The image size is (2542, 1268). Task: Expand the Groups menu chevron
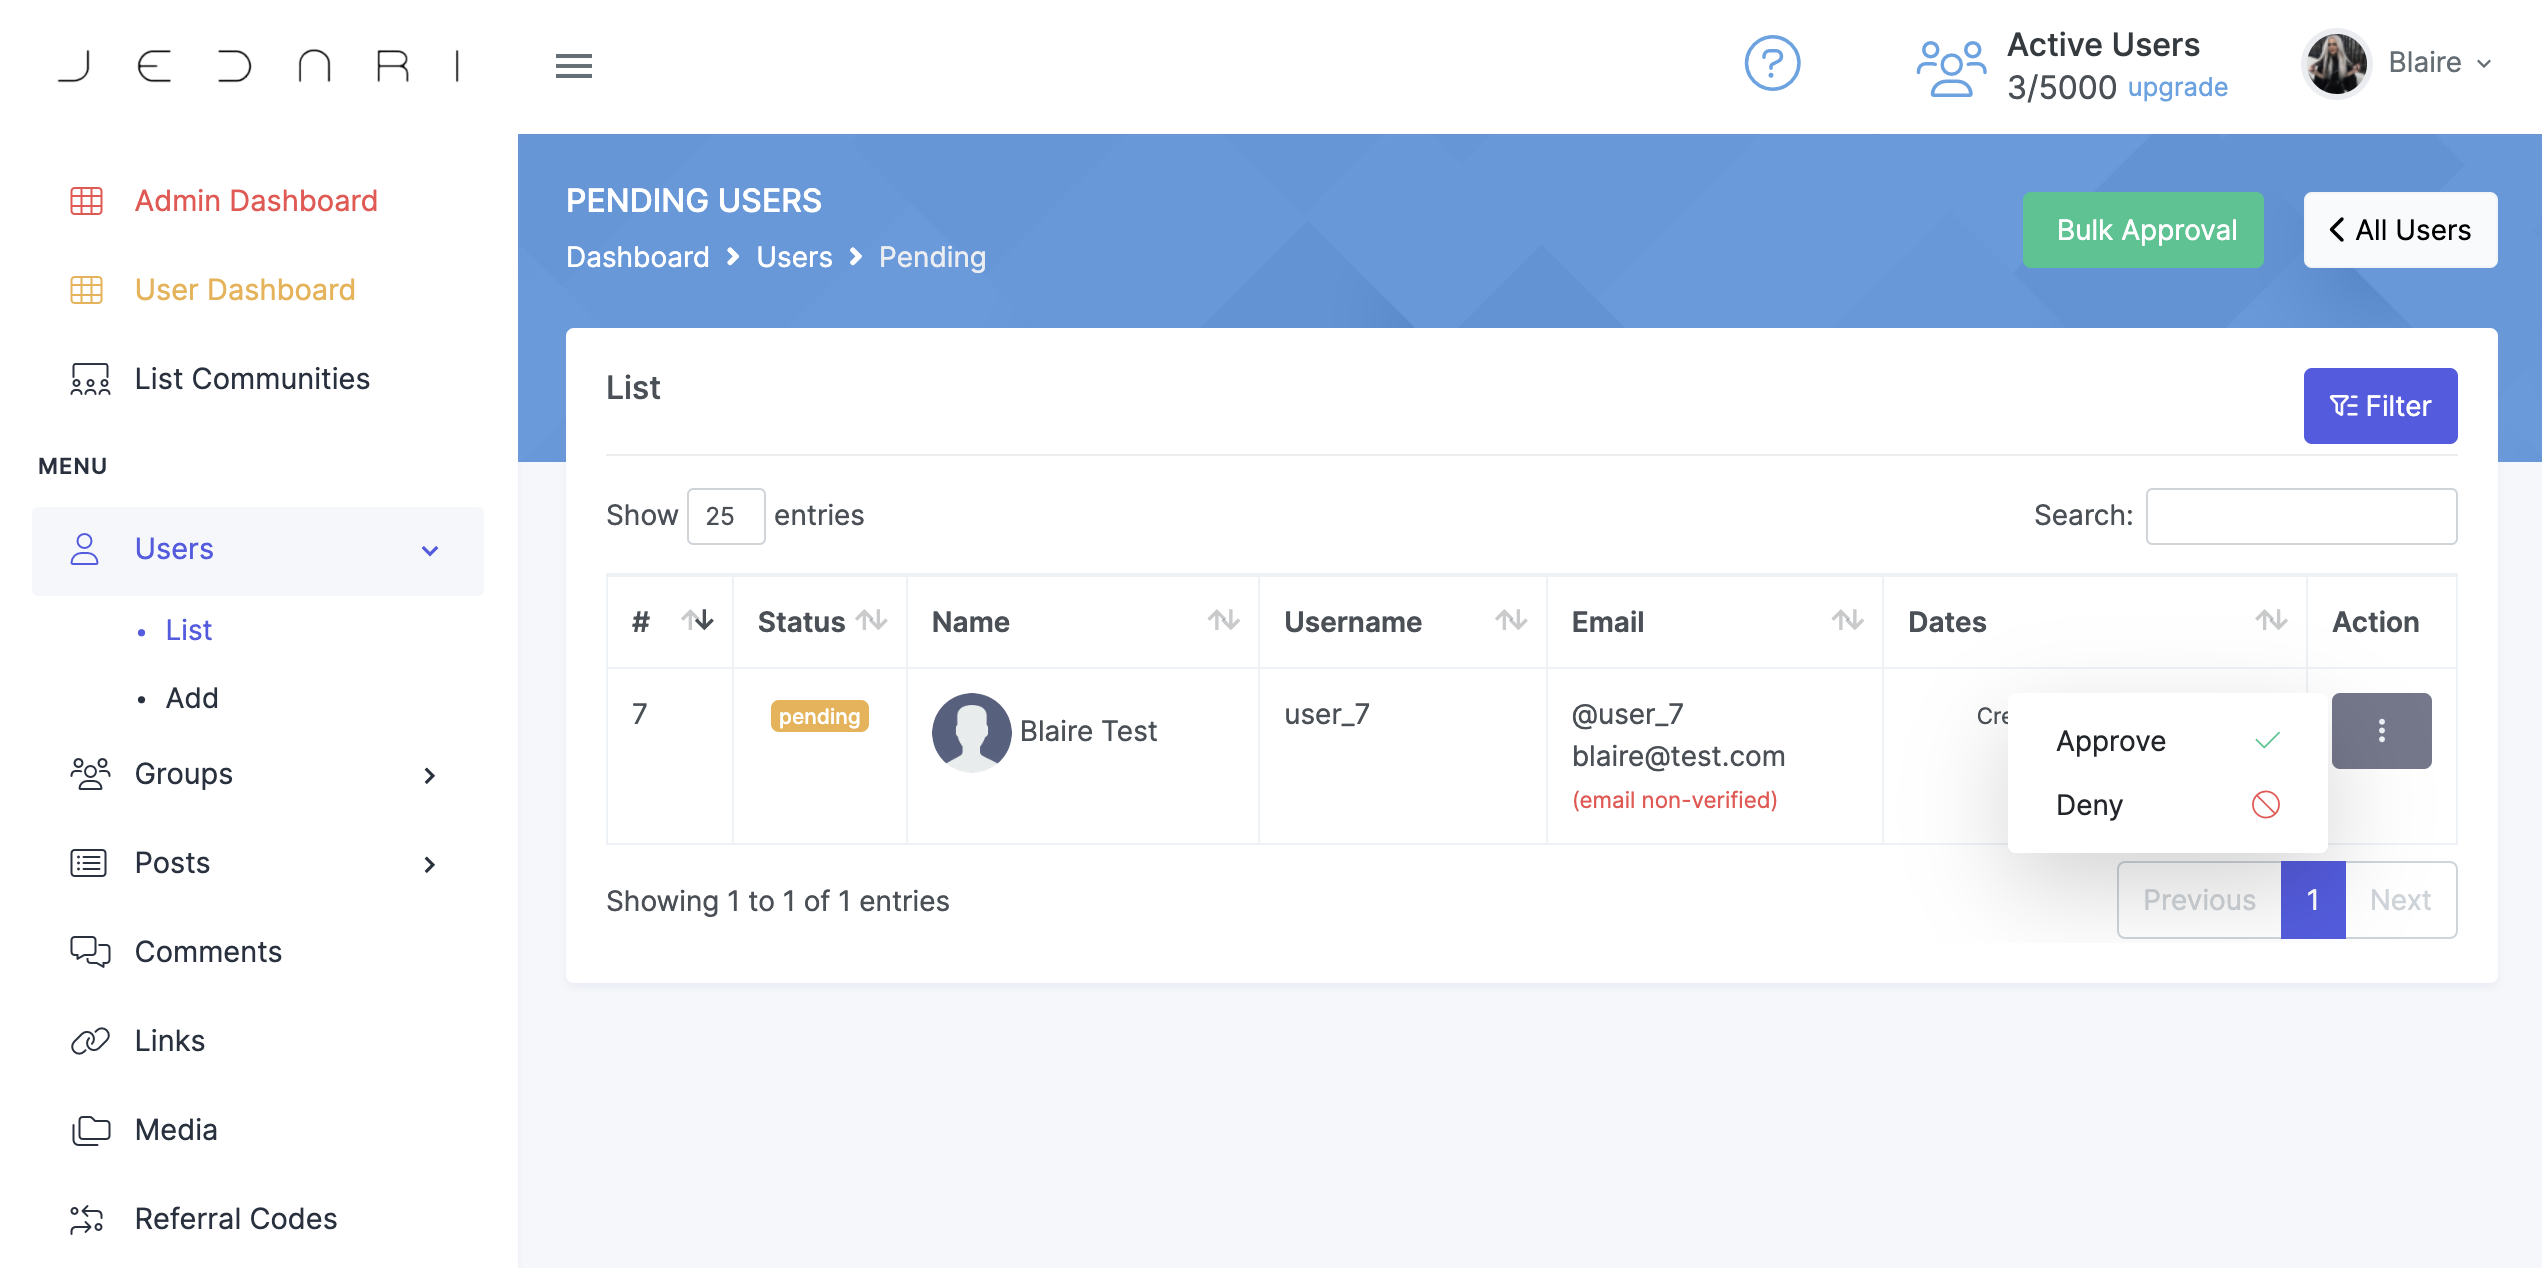430,775
